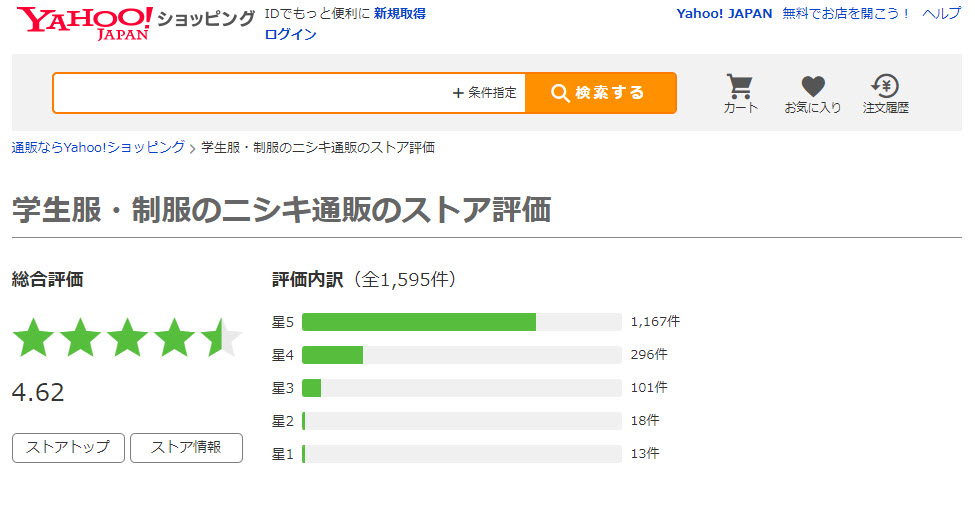
Task: Click the 新規取得 new ID link
Action: [x=399, y=13]
